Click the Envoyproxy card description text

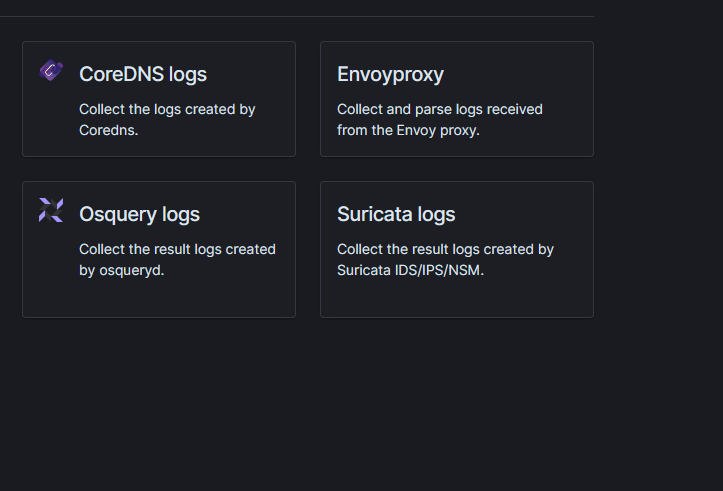pyautogui.click(x=439, y=119)
